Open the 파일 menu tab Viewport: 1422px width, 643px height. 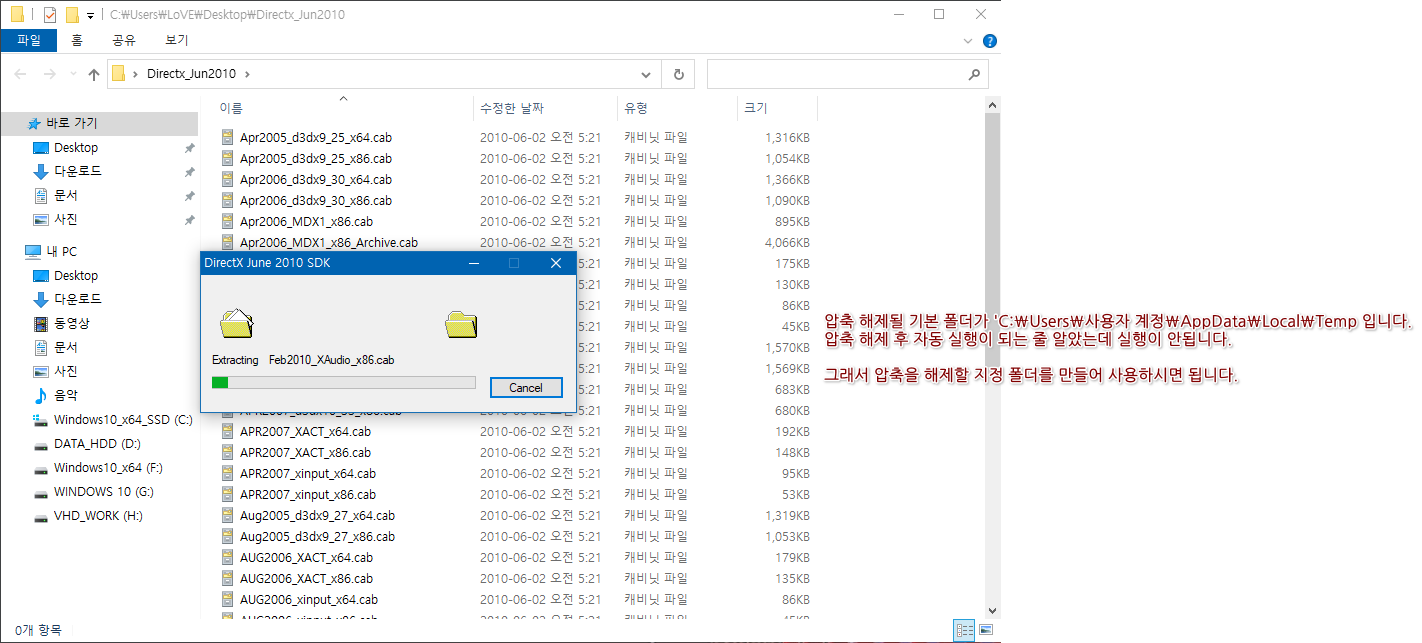[29, 41]
